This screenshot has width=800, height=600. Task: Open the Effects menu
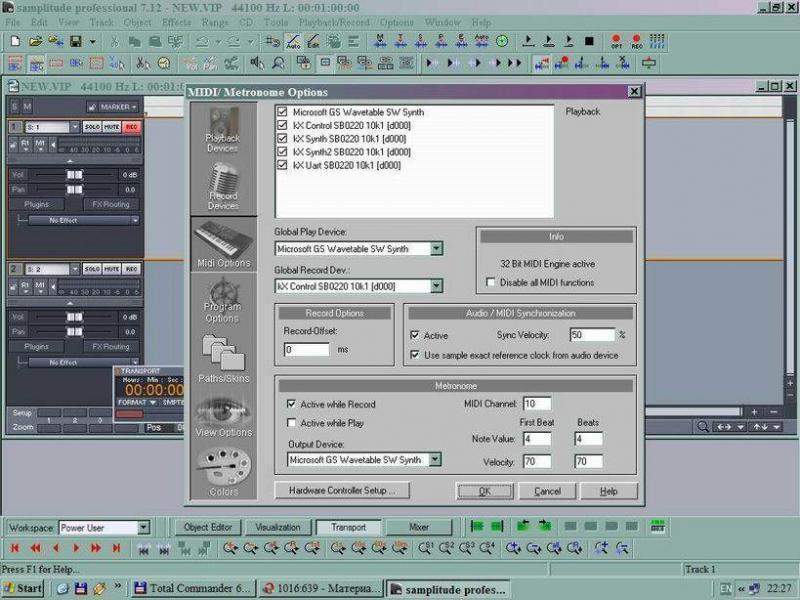pos(176,22)
